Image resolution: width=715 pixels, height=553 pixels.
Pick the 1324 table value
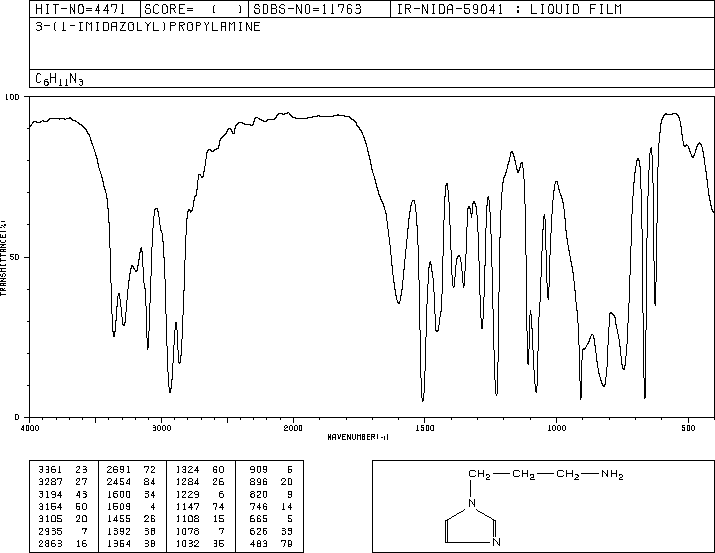187,470
